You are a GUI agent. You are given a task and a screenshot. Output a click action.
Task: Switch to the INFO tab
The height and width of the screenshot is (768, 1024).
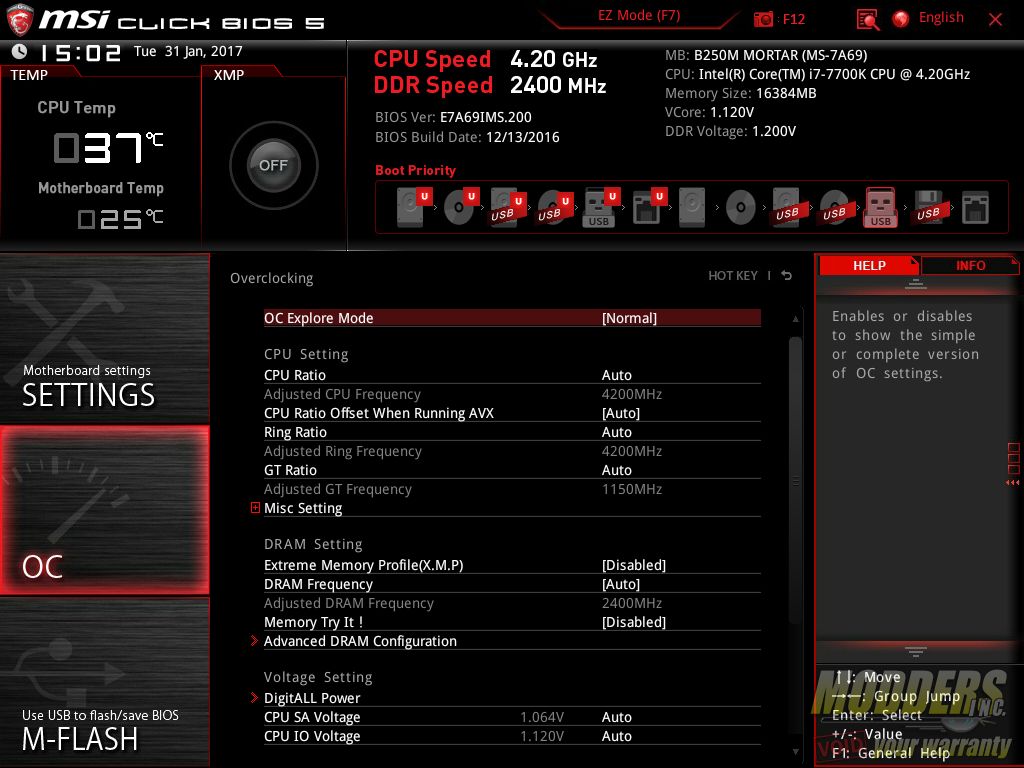point(970,265)
